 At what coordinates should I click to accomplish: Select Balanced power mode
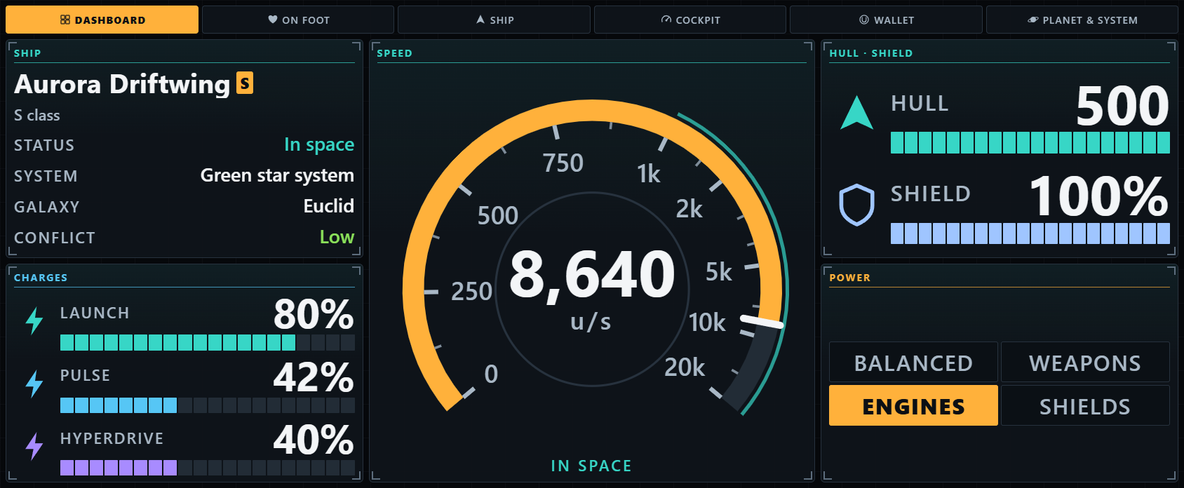[913, 363]
